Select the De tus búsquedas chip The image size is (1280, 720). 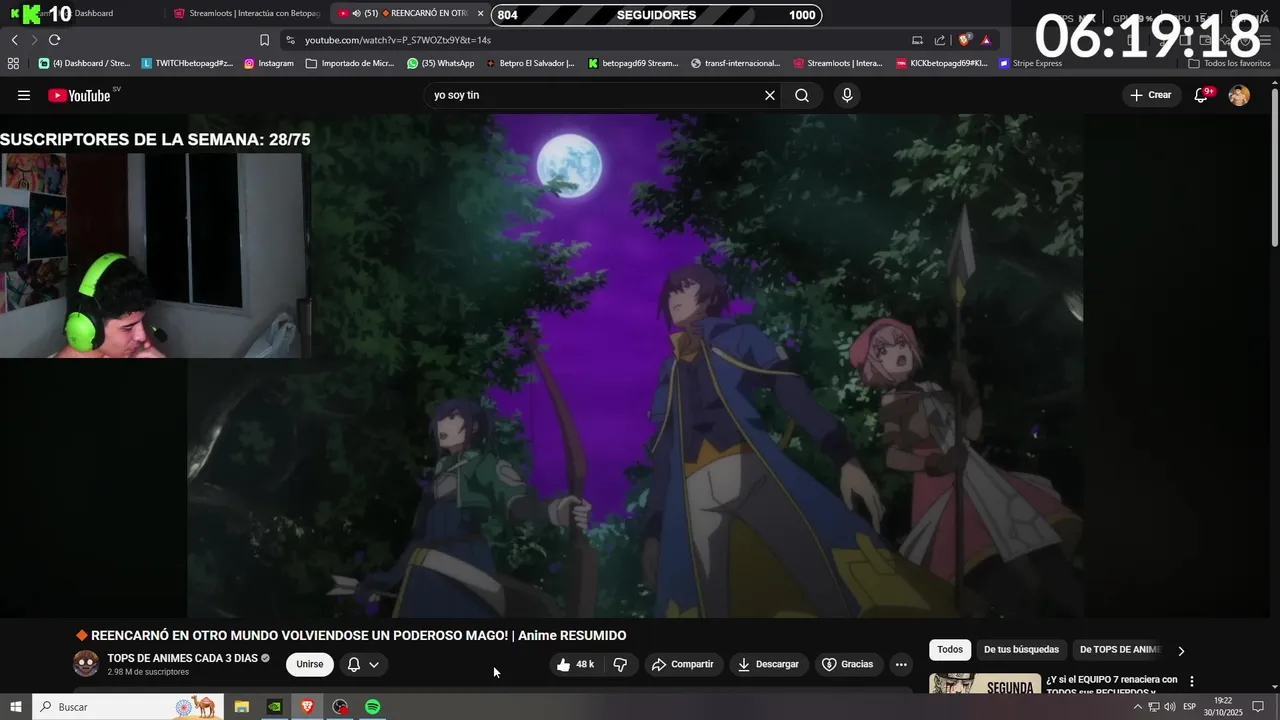click(1021, 649)
